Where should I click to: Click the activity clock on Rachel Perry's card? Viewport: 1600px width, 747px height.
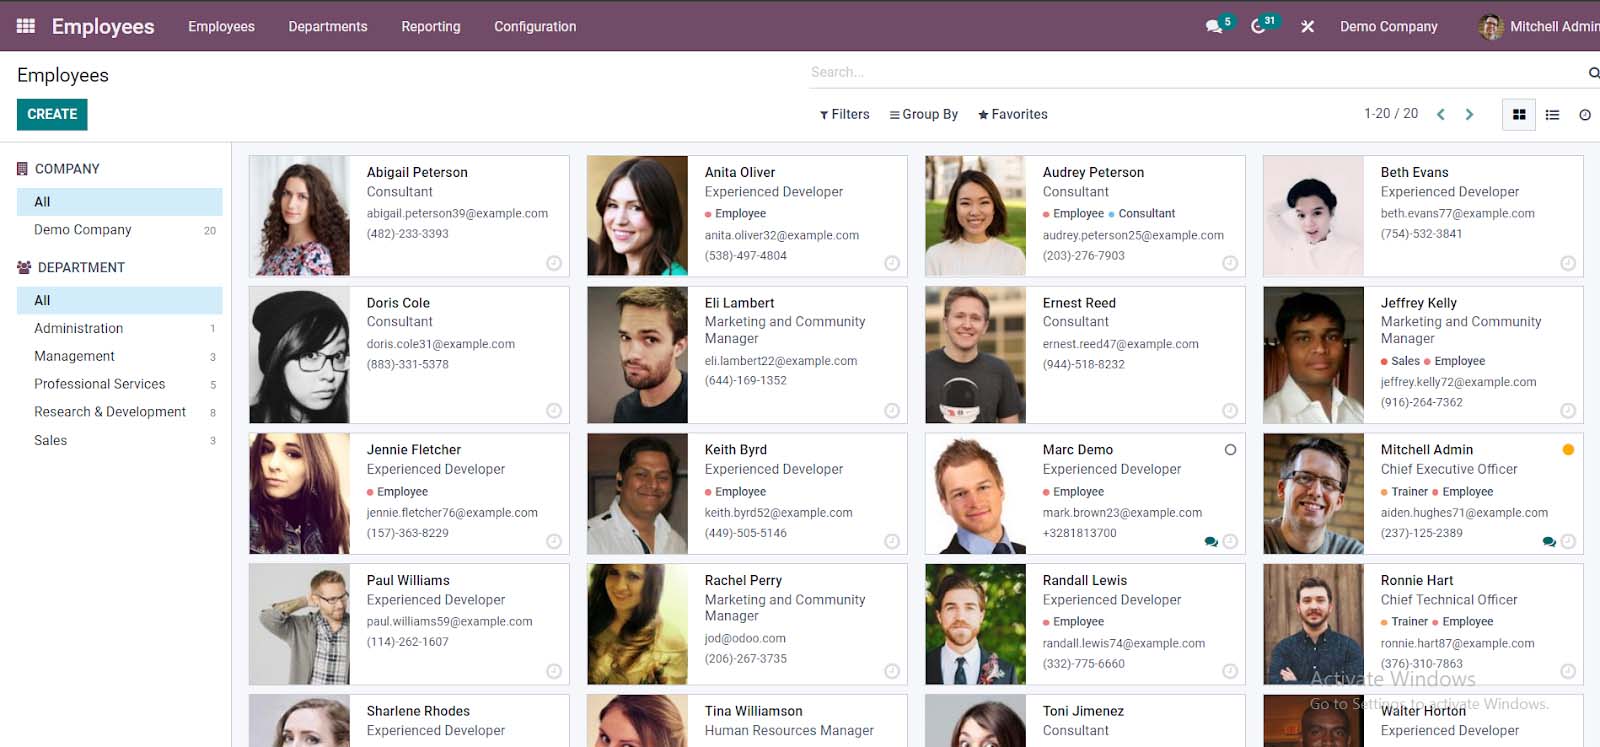(x=892, y=671)
